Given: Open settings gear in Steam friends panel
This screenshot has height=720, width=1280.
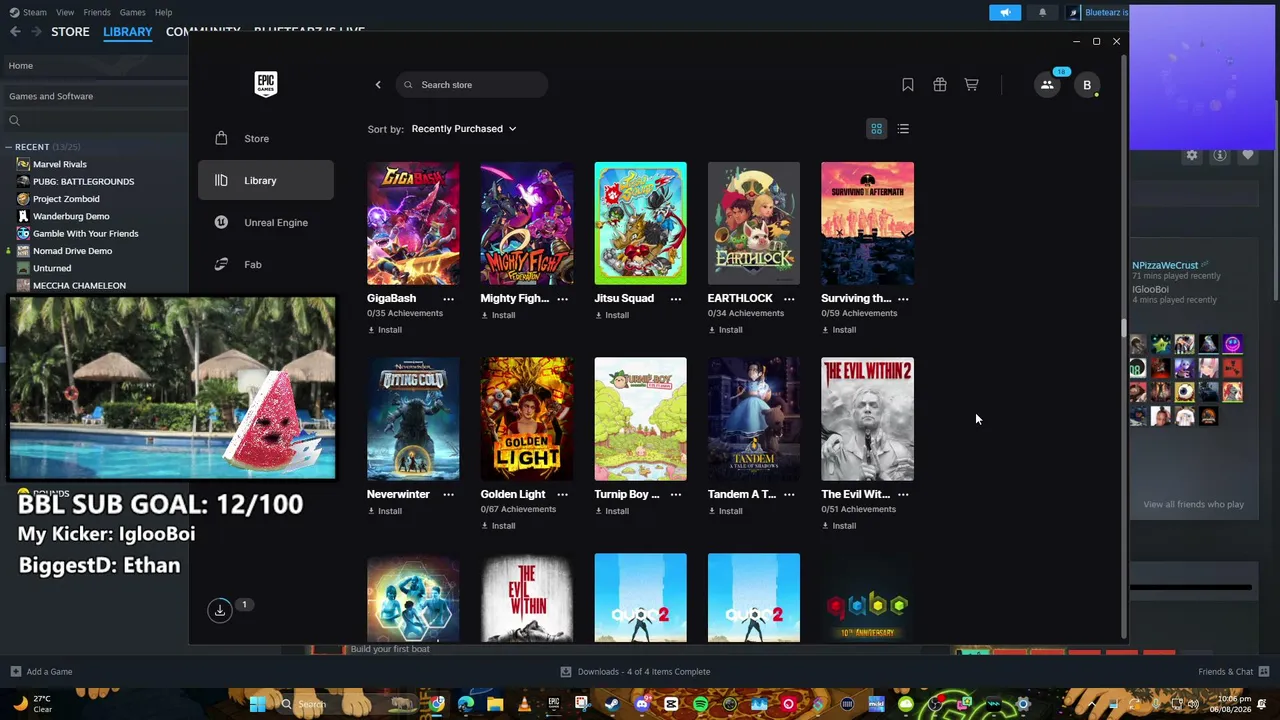Looking at the screenshot, I should click(x=1192, y=155).
